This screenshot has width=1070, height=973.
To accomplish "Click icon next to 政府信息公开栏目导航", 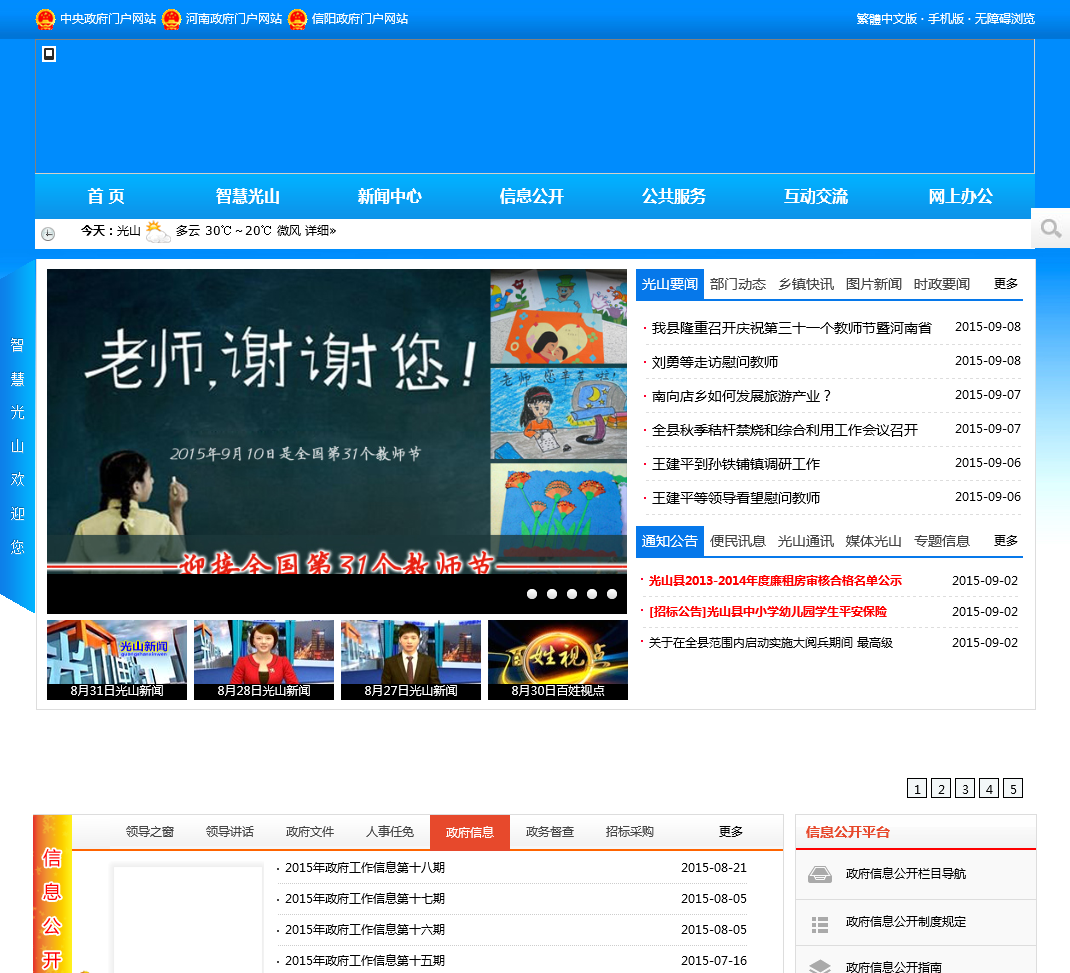I will click(x=820, y=874).
